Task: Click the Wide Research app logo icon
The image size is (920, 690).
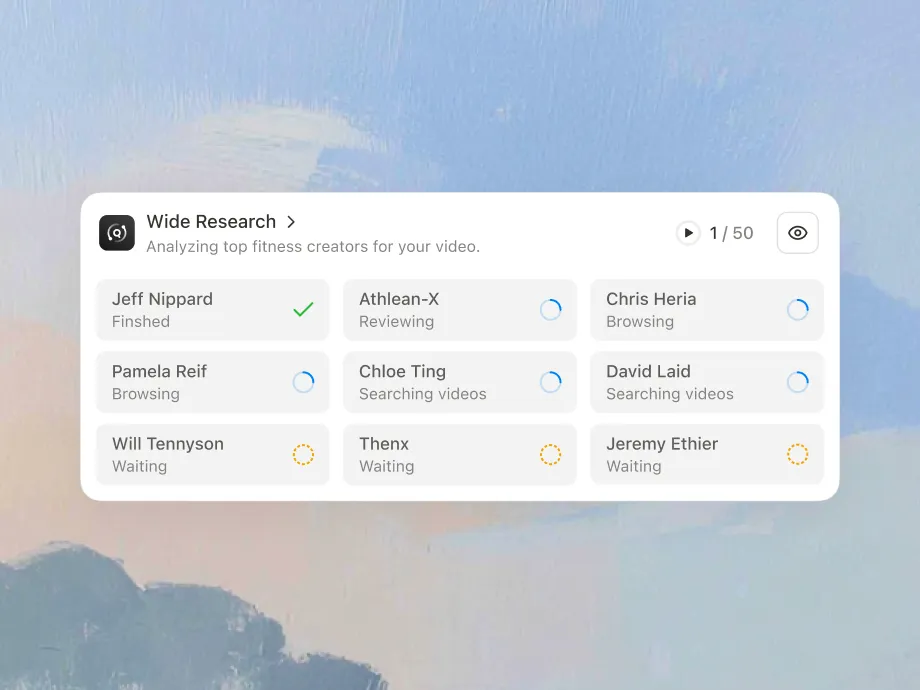Action: [117, 233]
